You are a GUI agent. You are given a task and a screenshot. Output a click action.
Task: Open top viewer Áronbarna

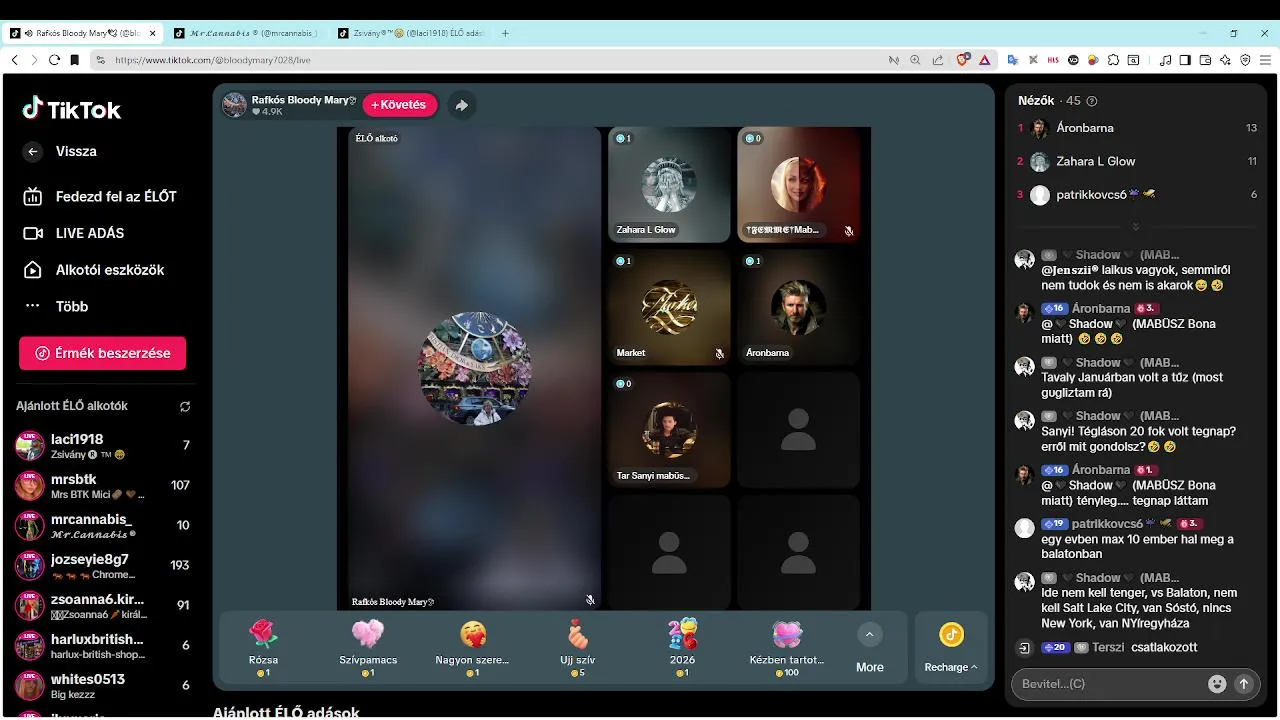point(1137,128)
